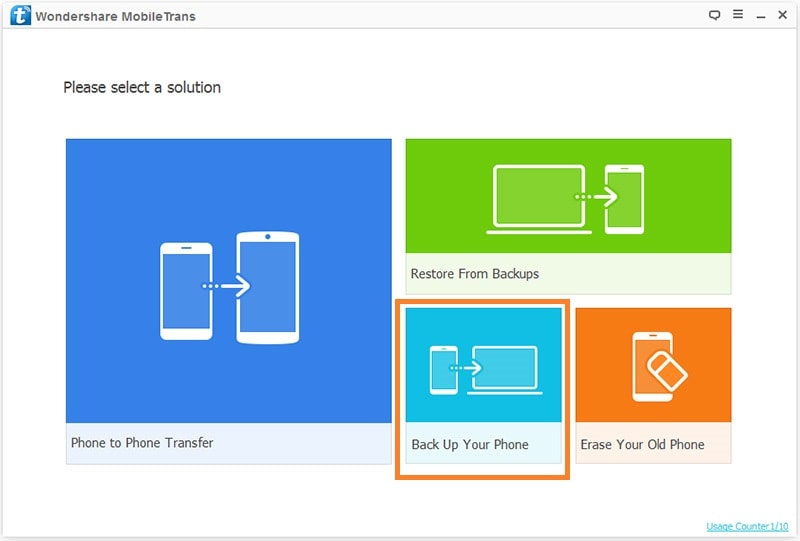Click the Wondershare MobileTrans logo icon
Screen dimensions: 800x541
point(20,15)
